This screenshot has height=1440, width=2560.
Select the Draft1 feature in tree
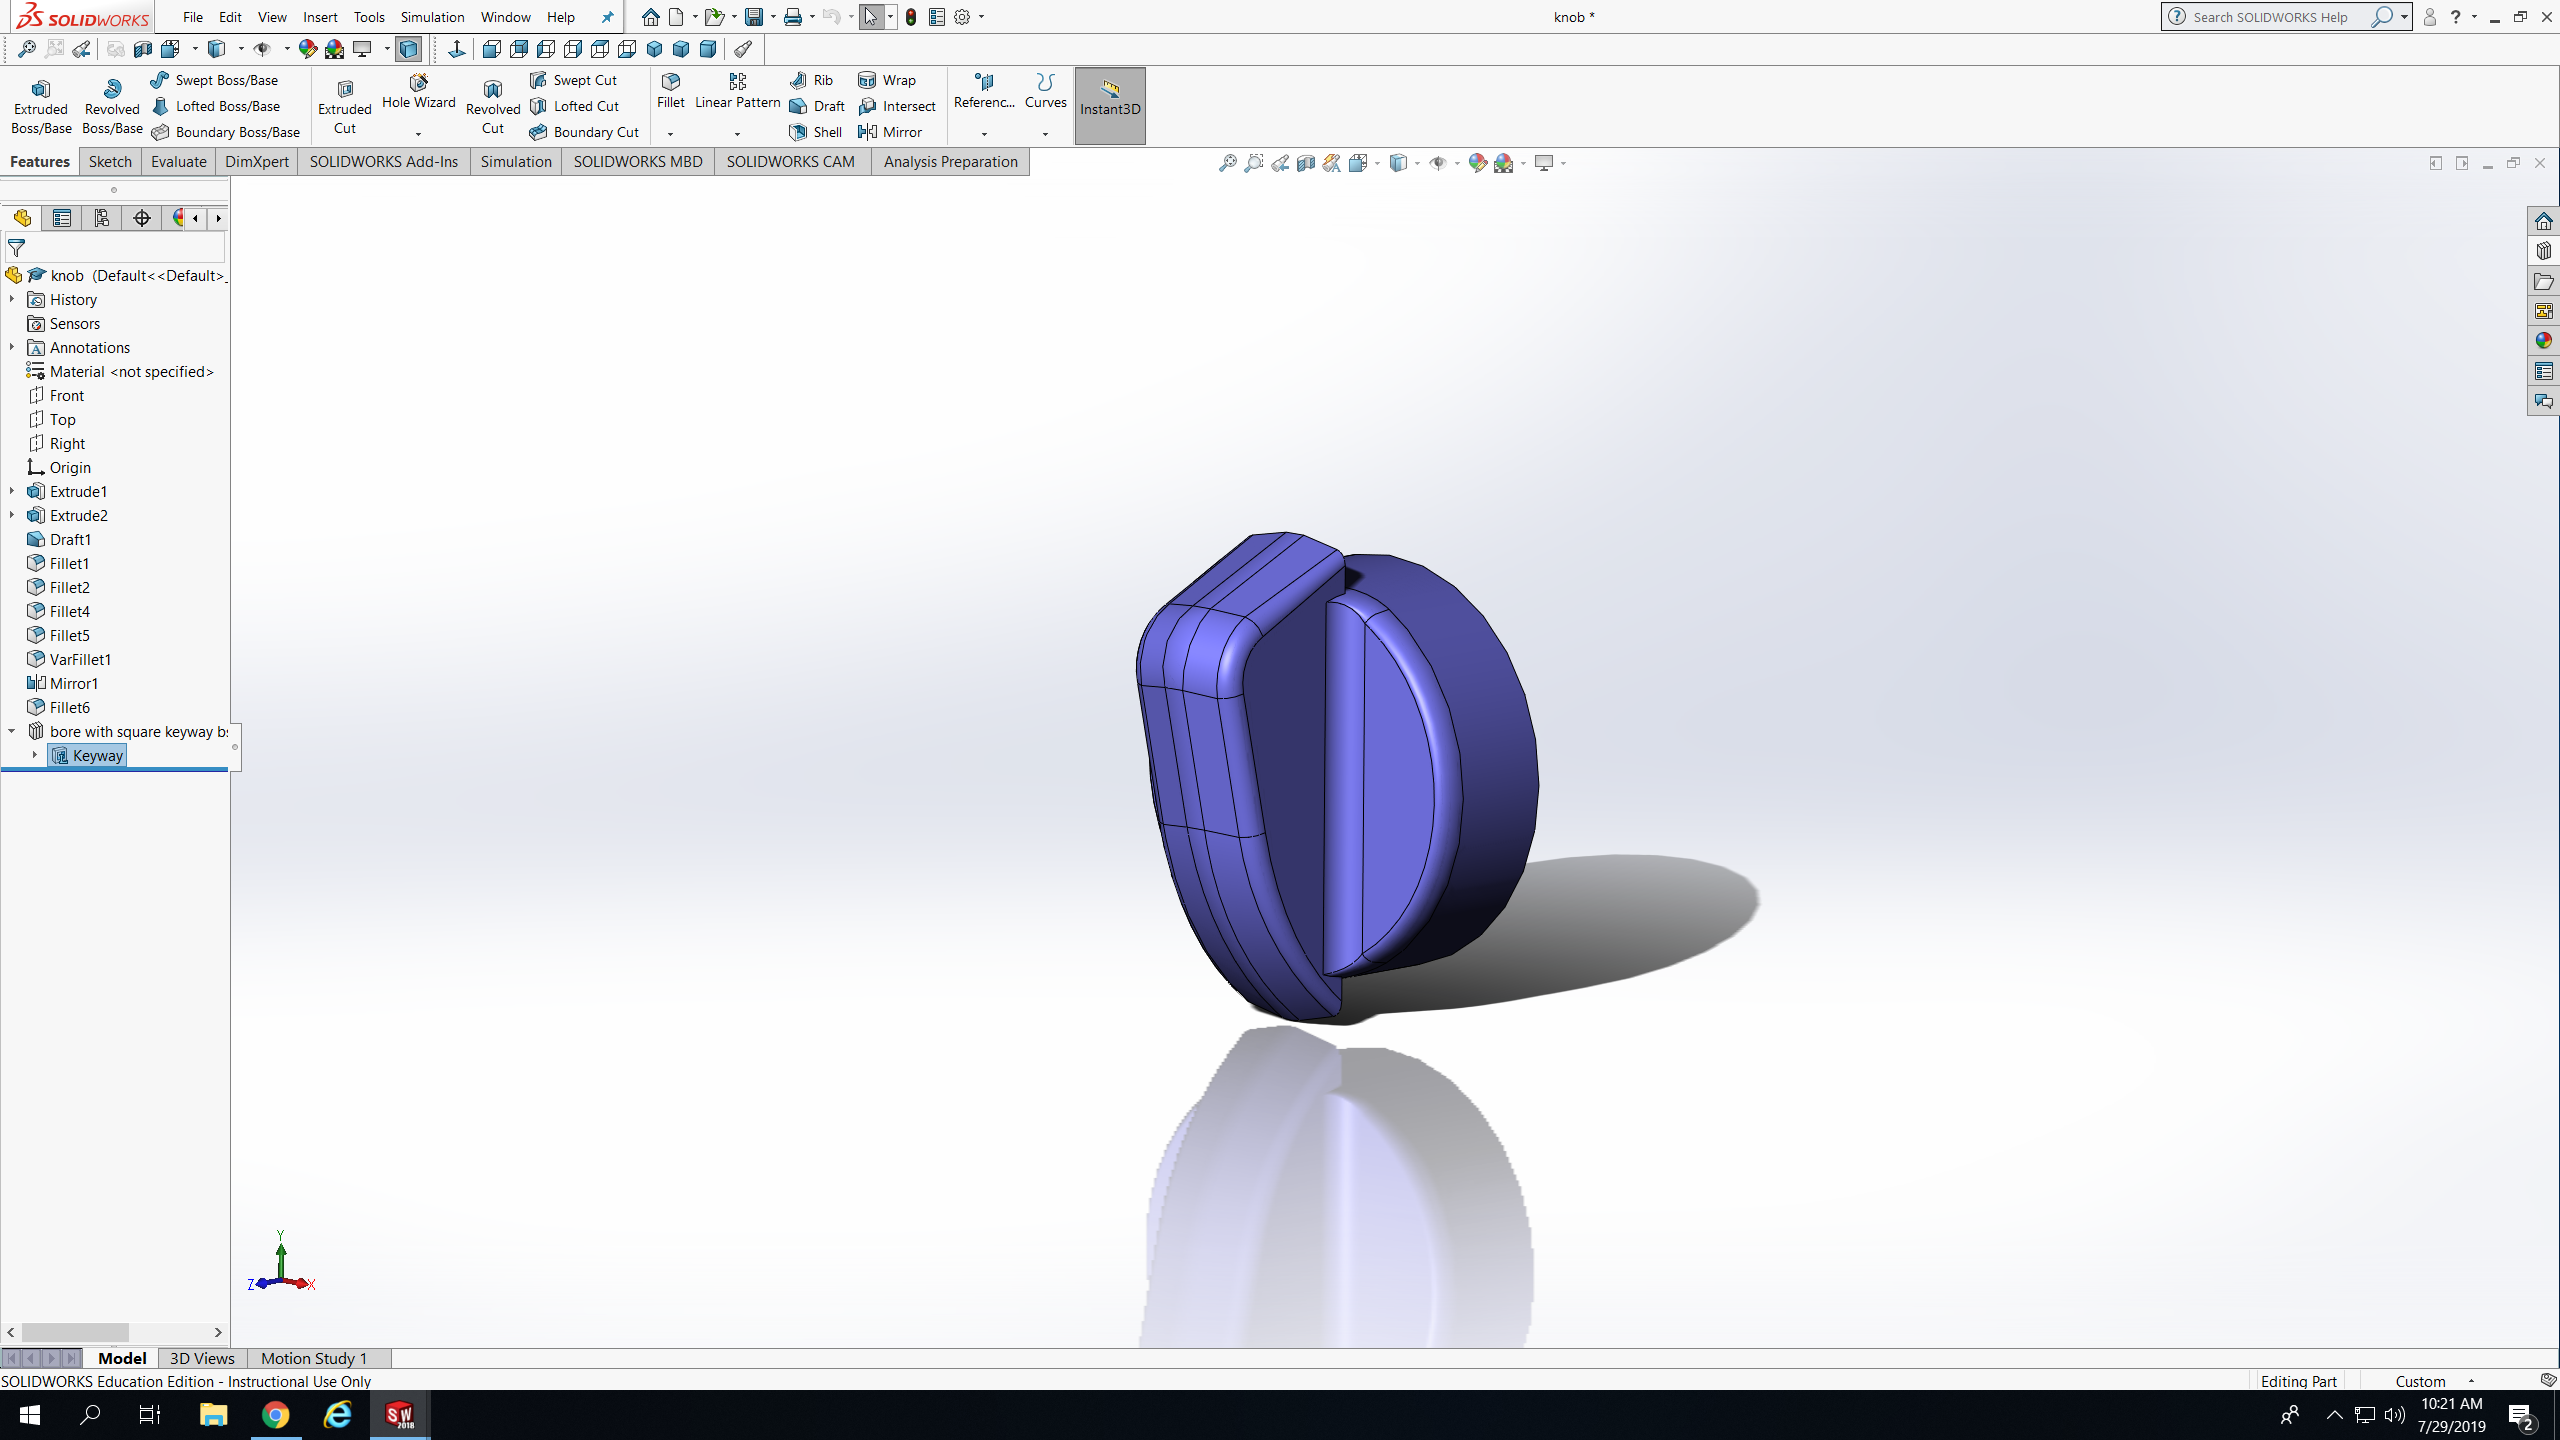pyautogui.click(x=70, y=539)
